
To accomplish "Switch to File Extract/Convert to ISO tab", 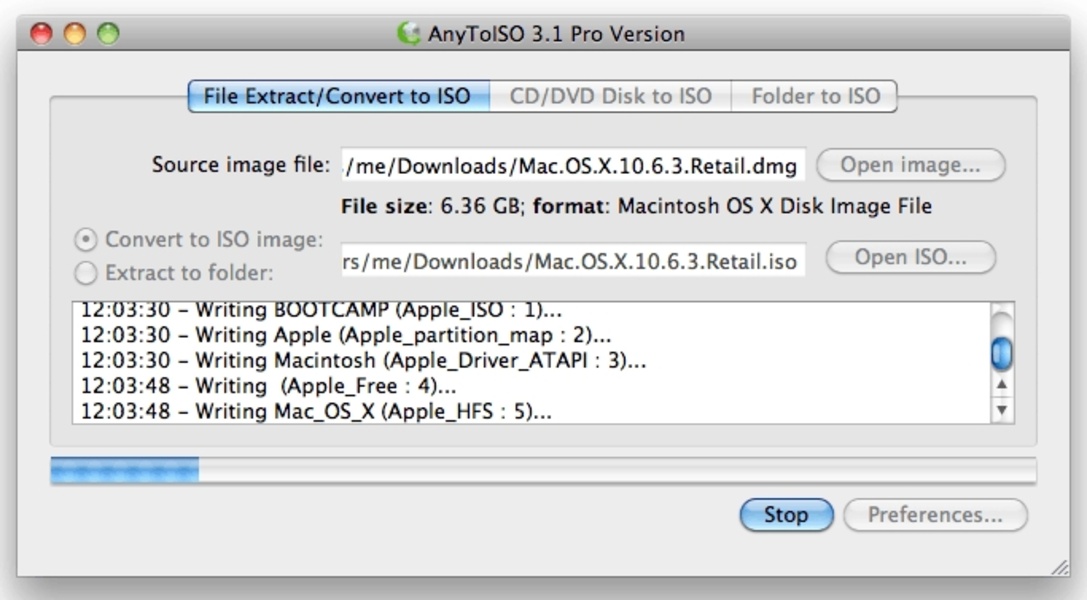I will [x=338, y=96].
